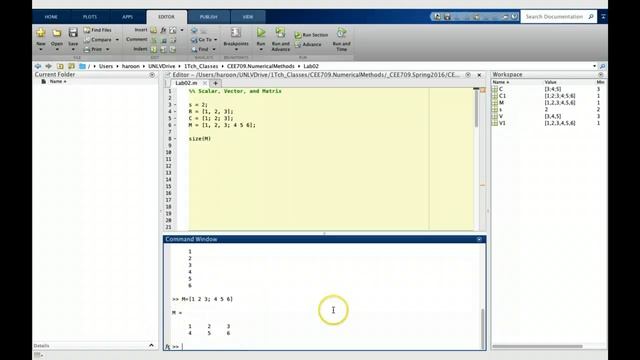The height and width of the screenshot is (360, 640).
Task: Create a new file with the New icon
Action: coord(41,33)
